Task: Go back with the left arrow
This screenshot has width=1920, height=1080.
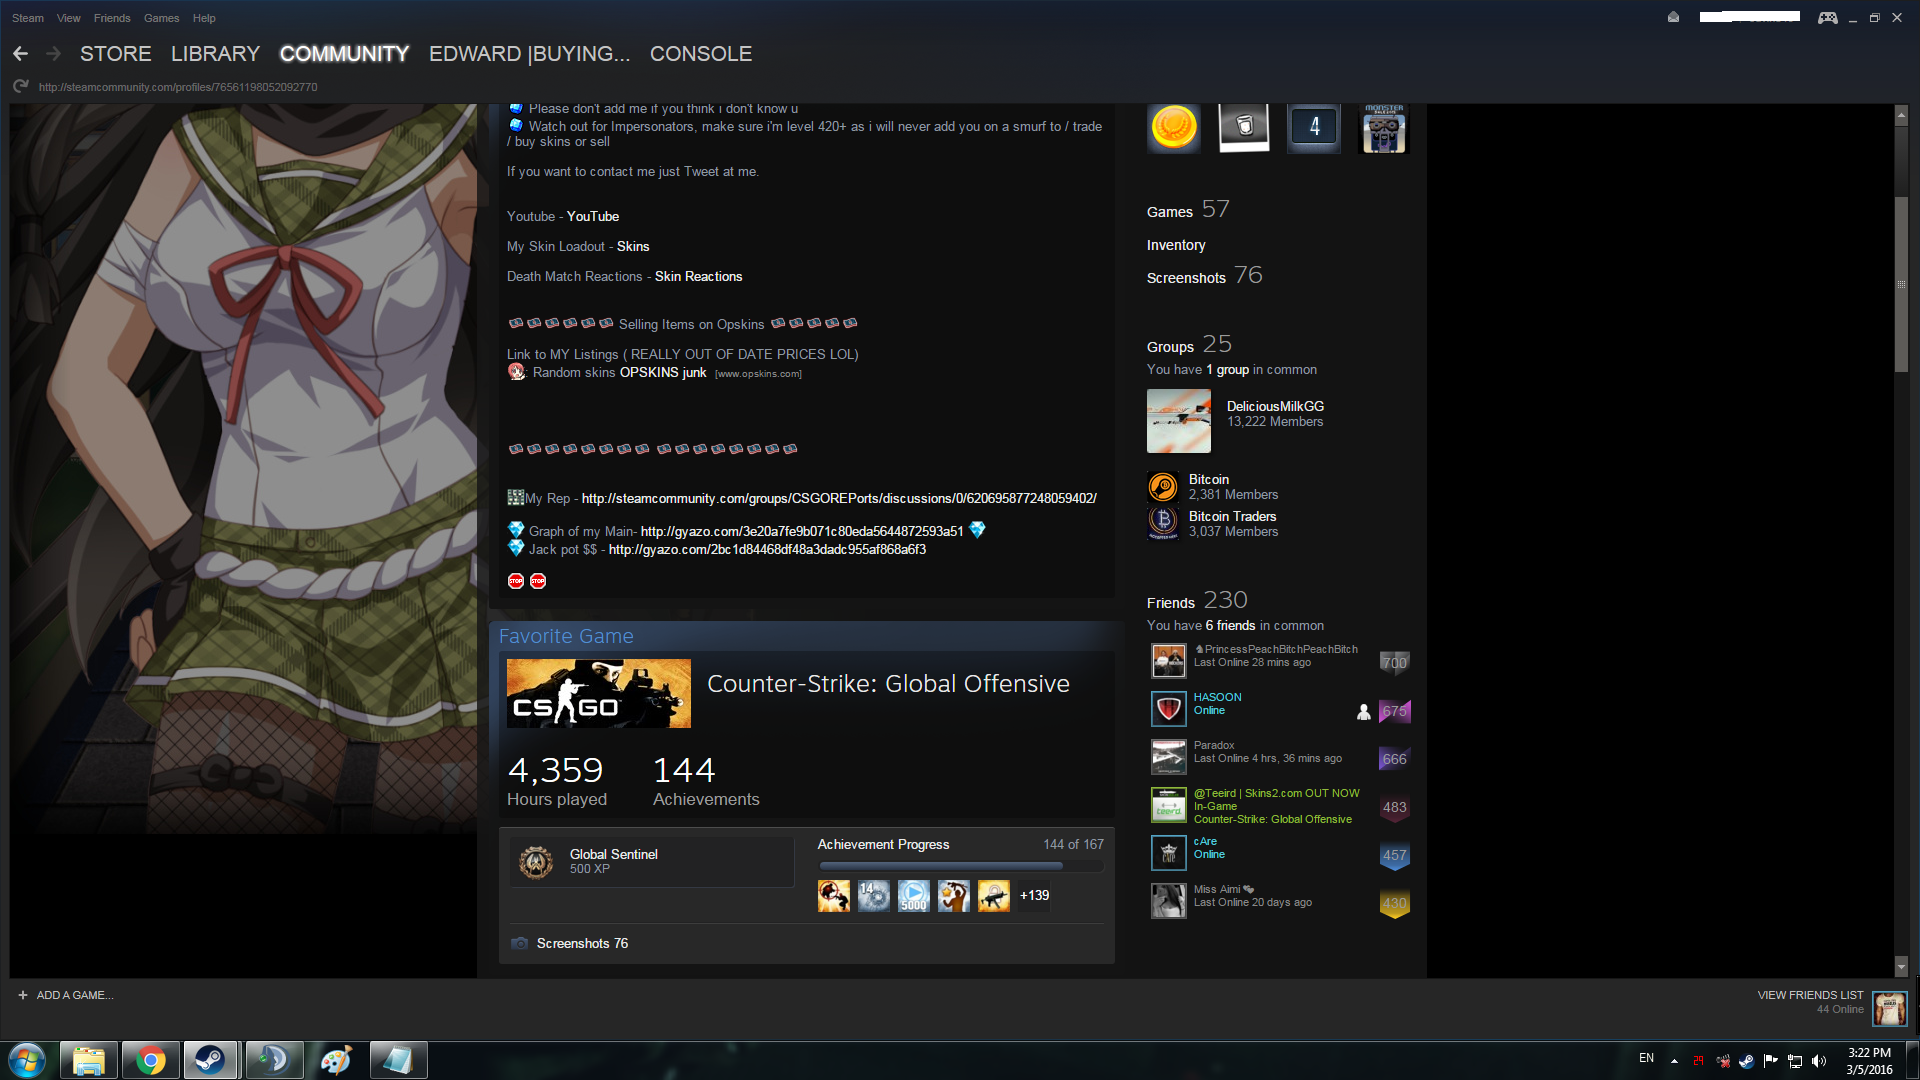Action: (20, 54)
